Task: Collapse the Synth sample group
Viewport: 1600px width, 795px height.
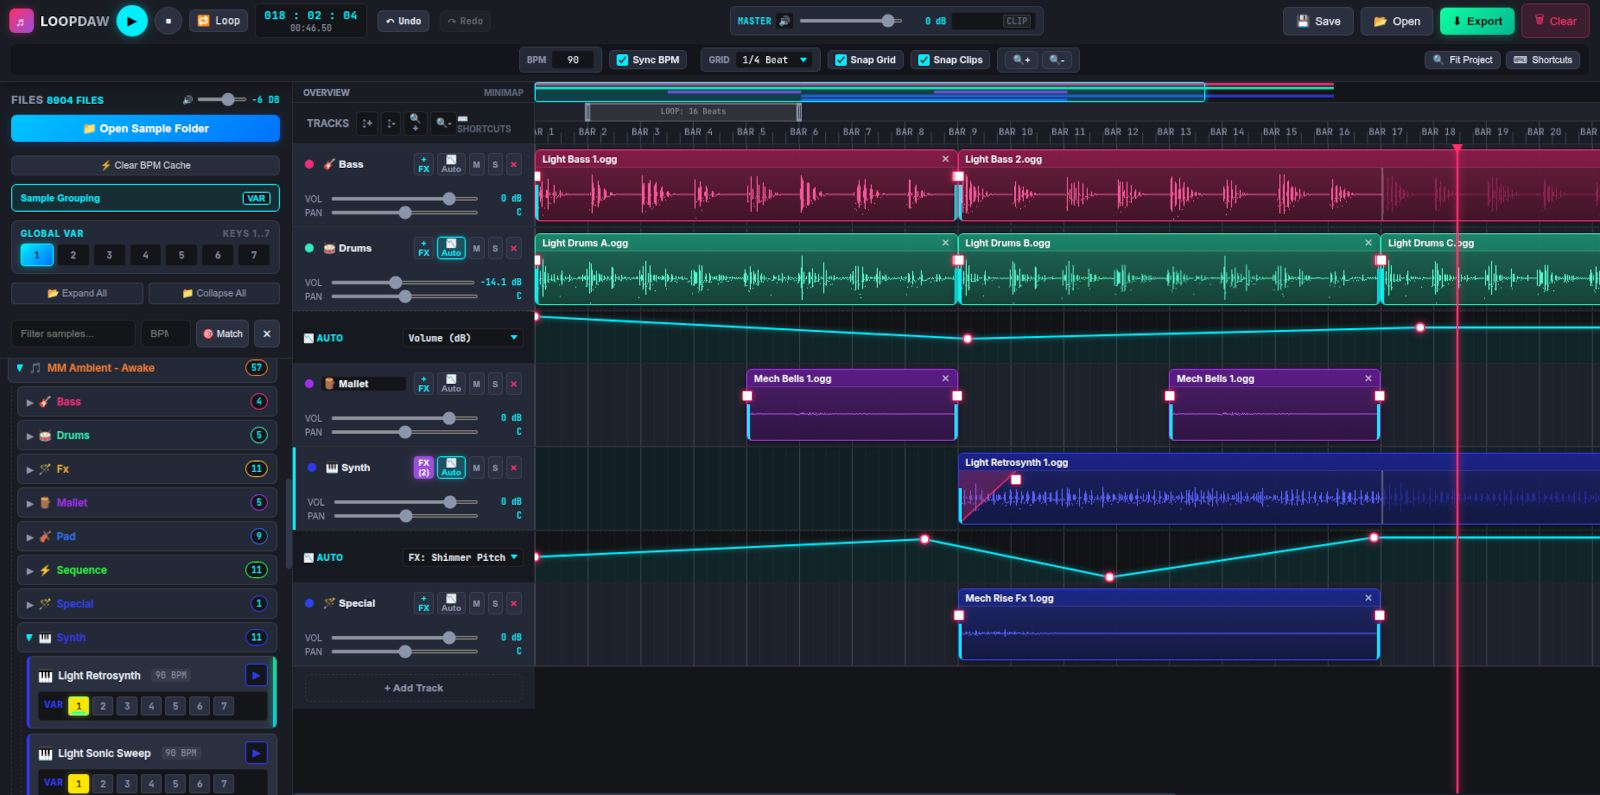Action: click(30, 638)
